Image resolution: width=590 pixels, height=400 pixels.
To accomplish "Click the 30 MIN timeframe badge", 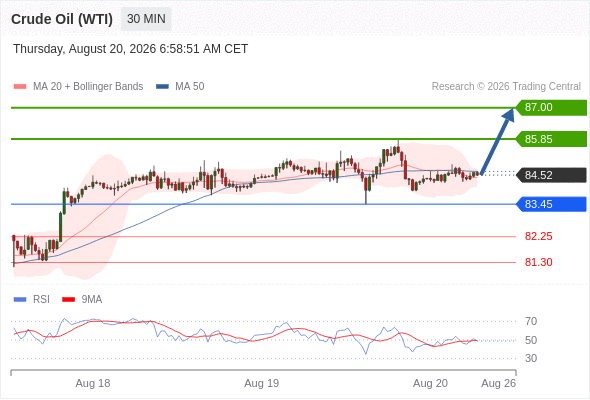I will click(146, 19).
